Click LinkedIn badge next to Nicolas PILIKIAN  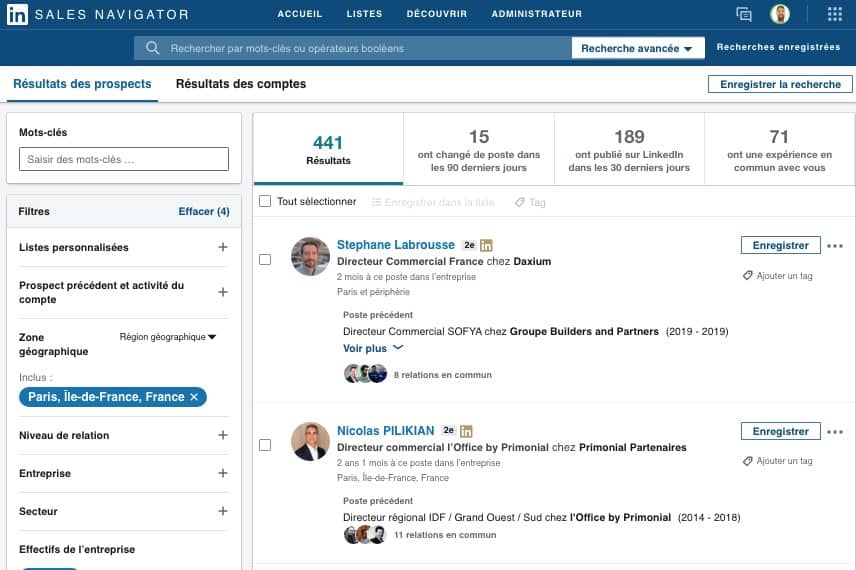click(466, 431)
